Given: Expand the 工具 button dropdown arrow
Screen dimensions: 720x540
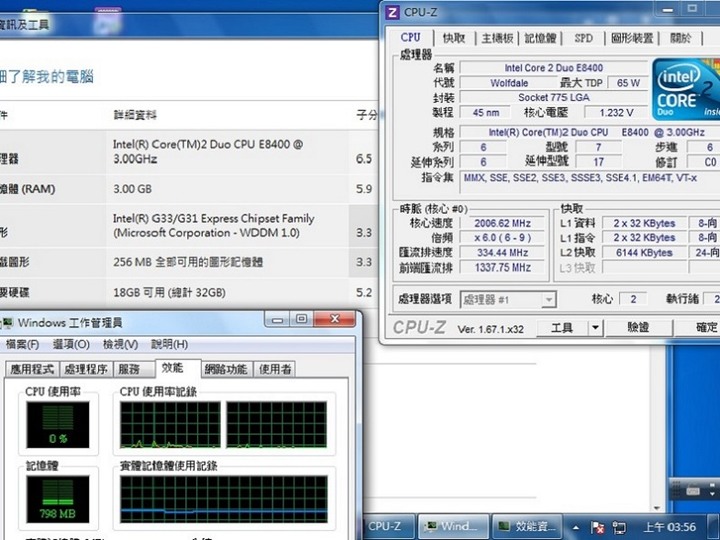Looking at the screenshot, I should [595, 328].
